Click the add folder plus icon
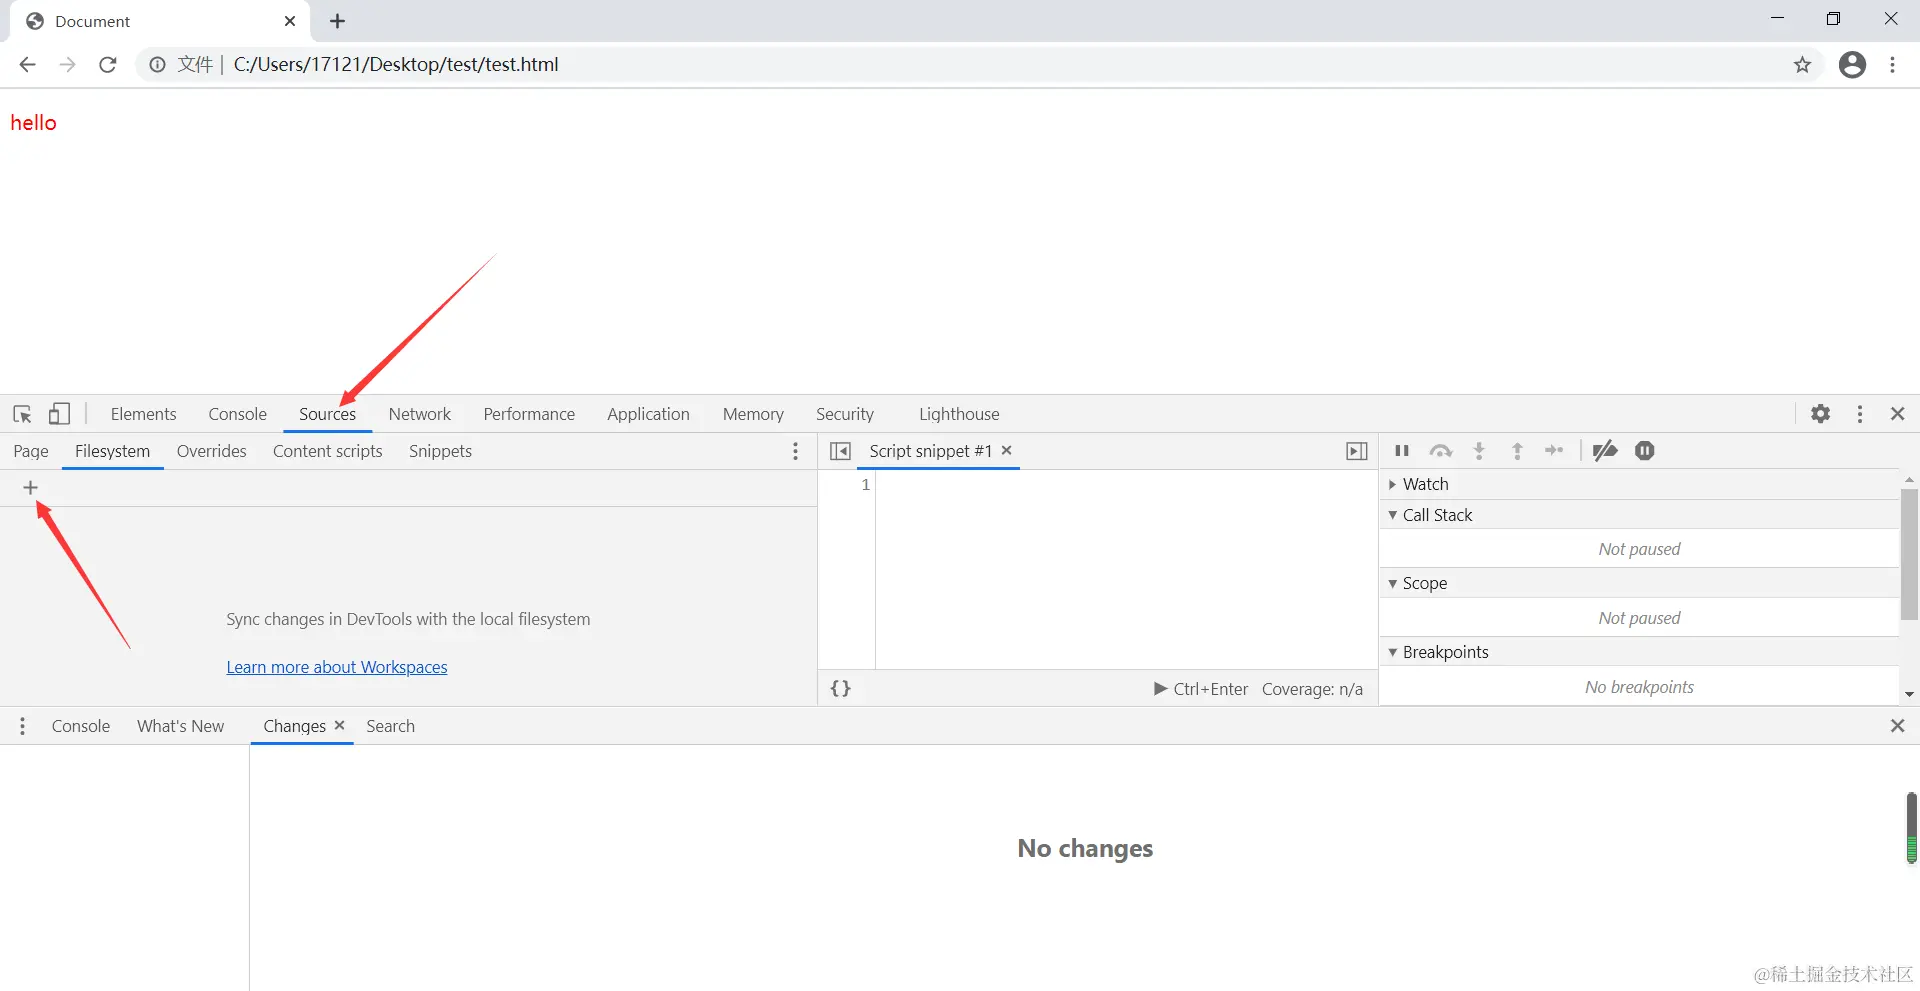The height and width of the screenshot is (991, 1920). 30,488
